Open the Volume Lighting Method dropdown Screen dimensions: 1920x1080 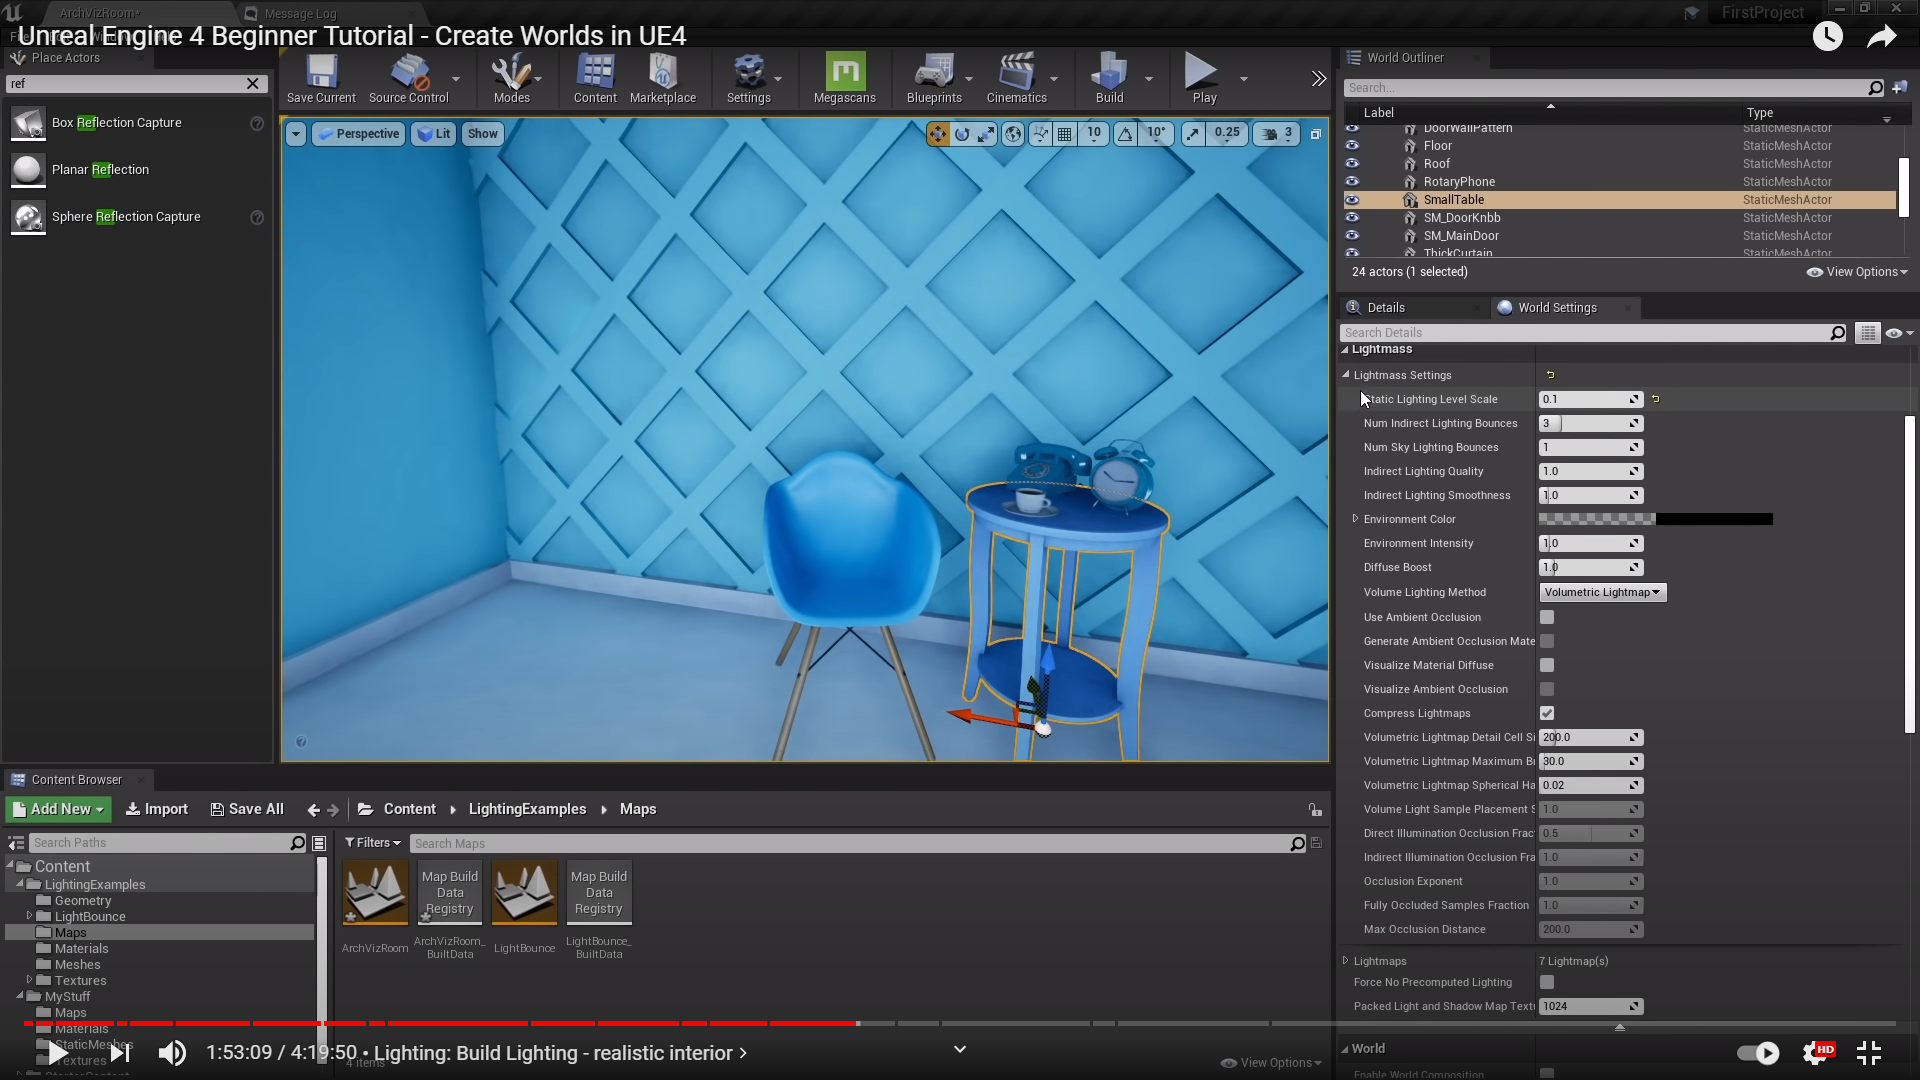coord(1602,593)
